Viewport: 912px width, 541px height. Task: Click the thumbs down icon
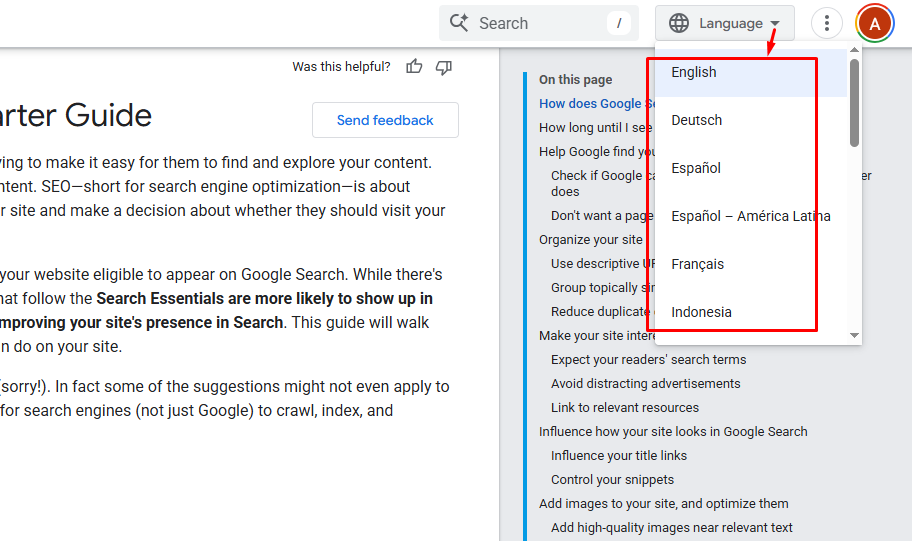[x=444, y=67]
